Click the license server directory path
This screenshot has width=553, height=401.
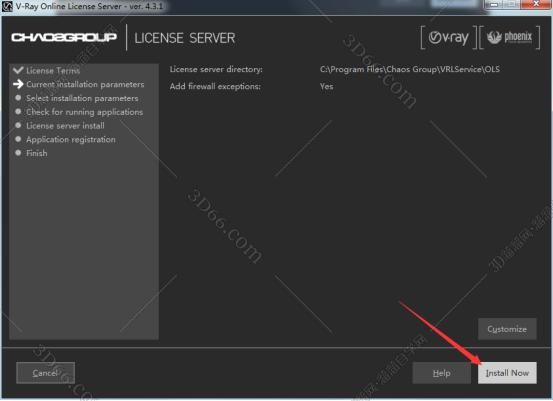(x=410, y=69)
